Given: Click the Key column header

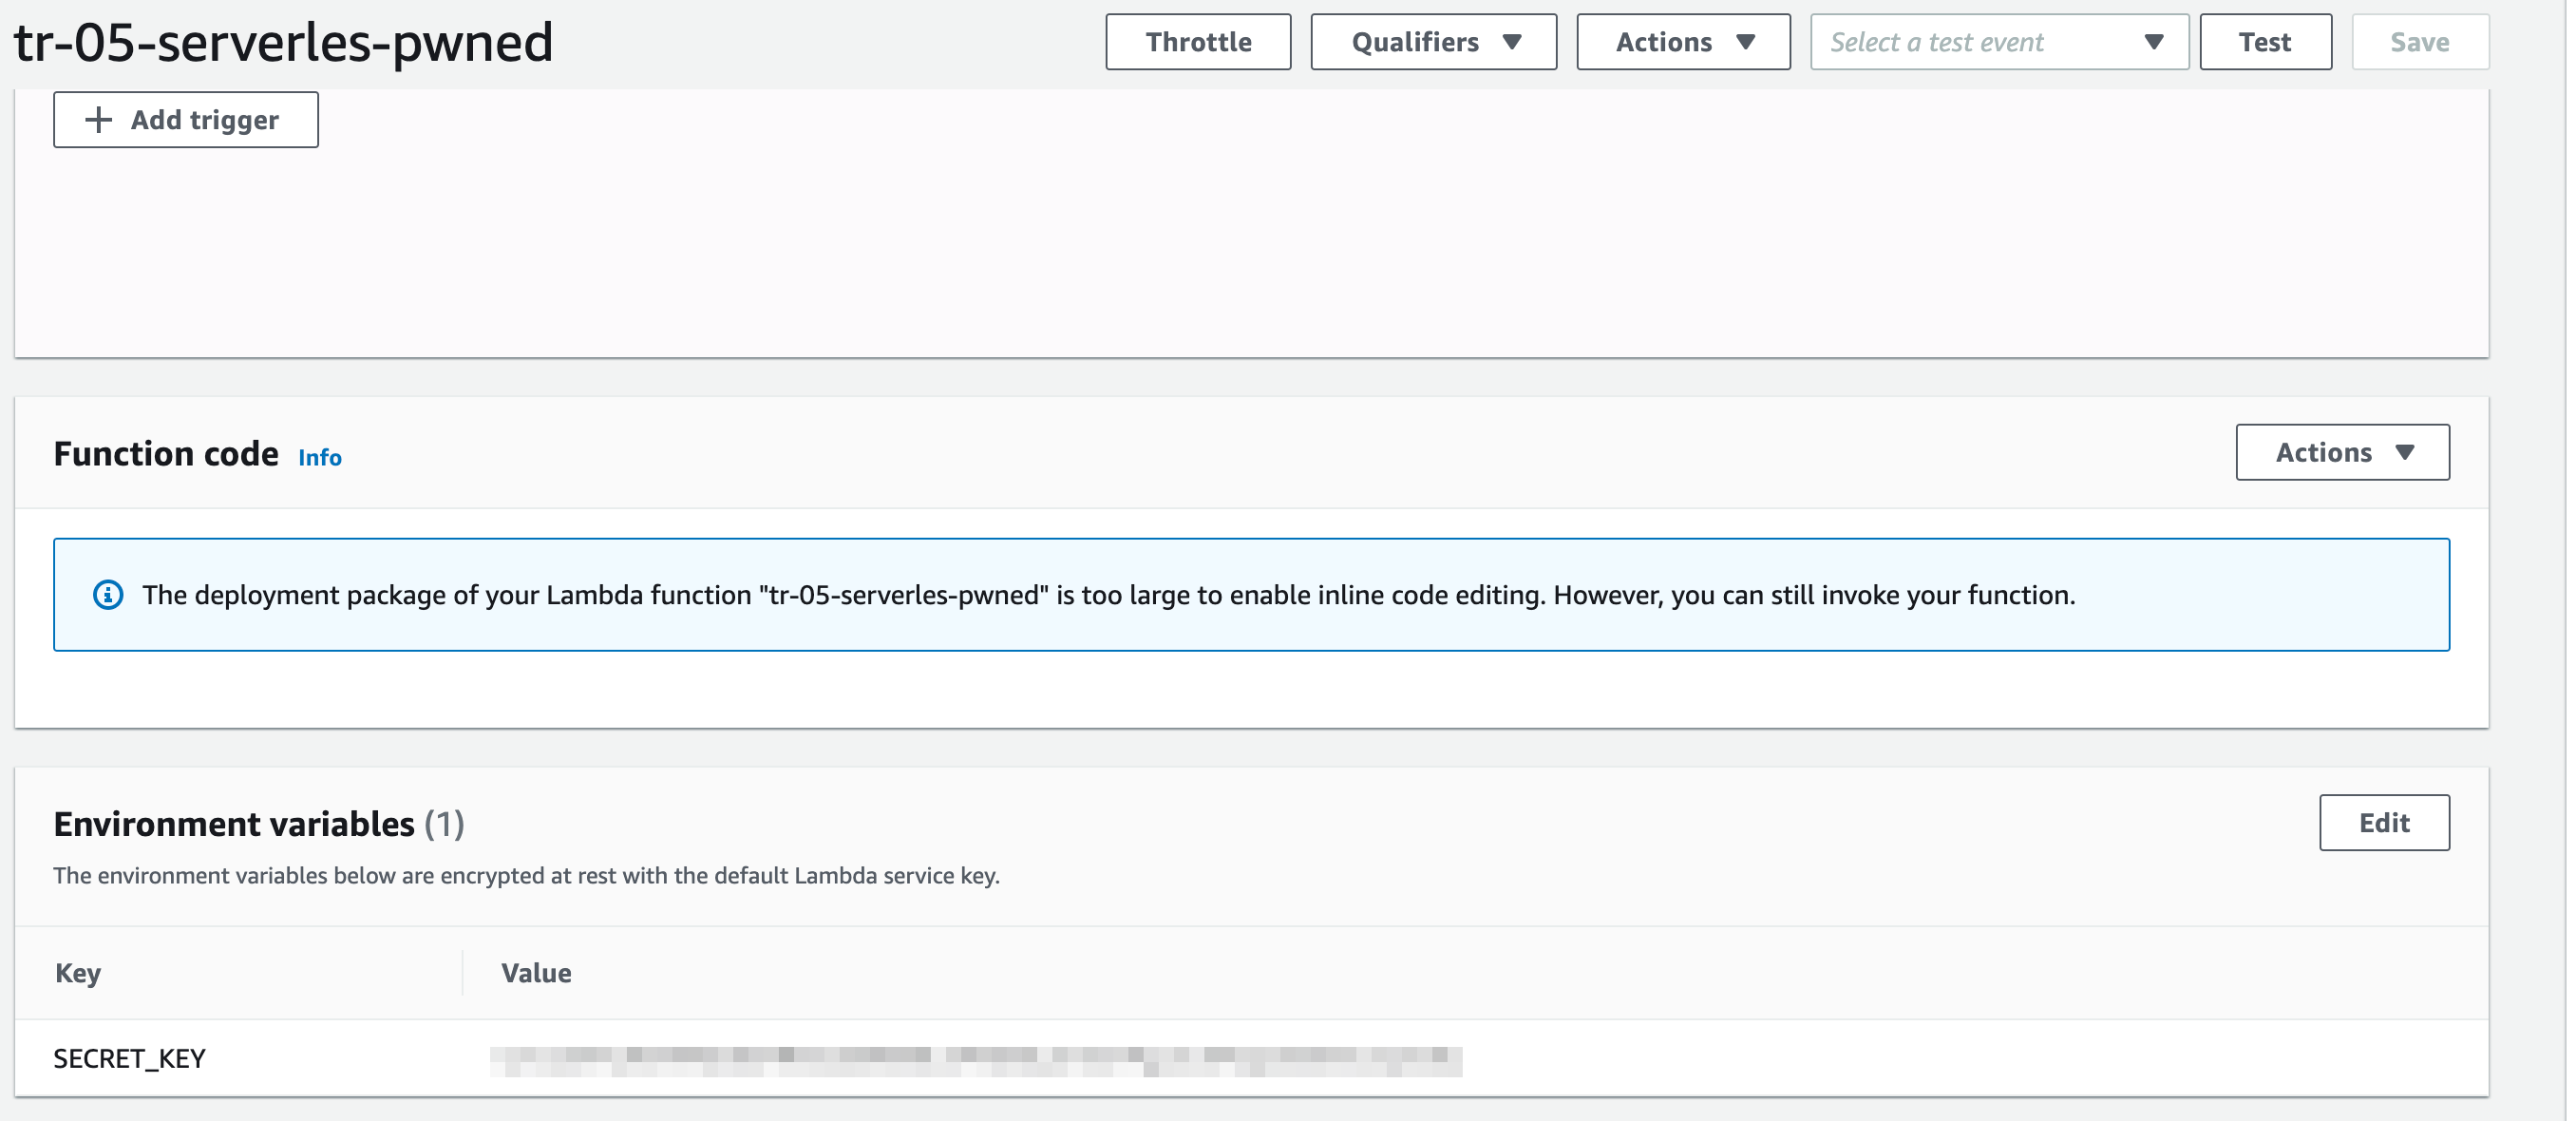Looking at the screenshot, I should pos(78,973).
